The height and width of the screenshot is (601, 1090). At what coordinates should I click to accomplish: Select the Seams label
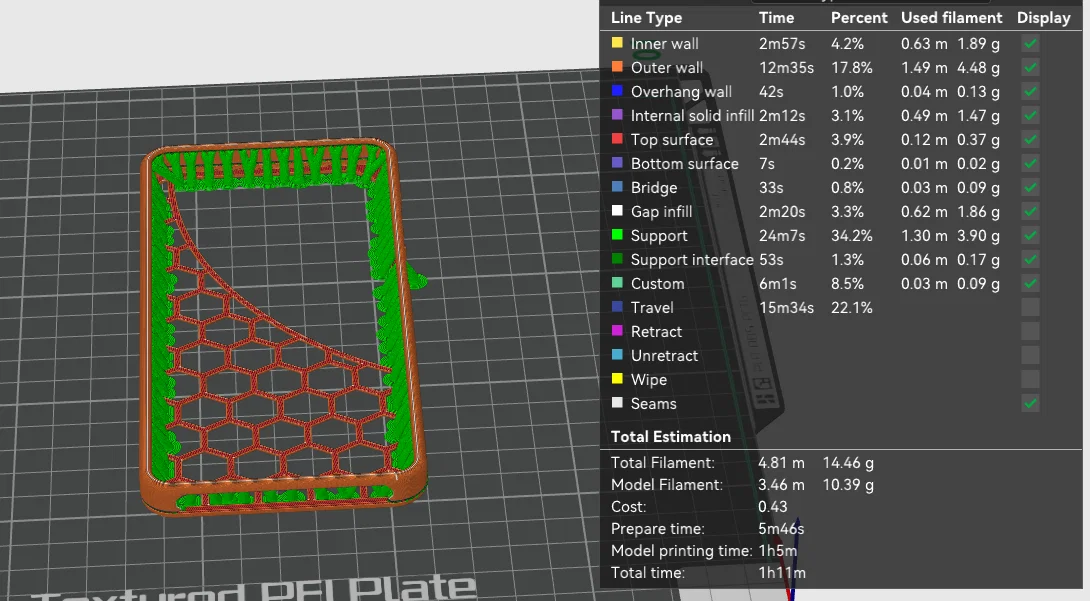[x=653, y=403]
